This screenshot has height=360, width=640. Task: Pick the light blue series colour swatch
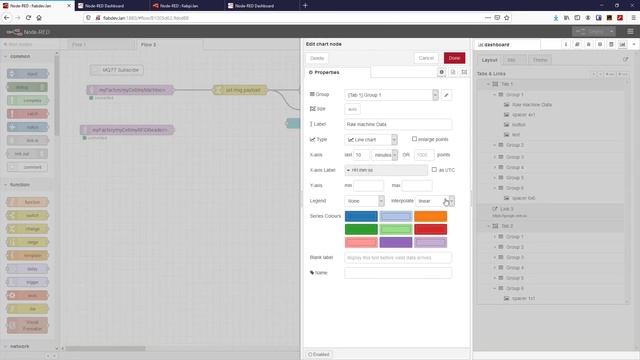click(396, 216)
